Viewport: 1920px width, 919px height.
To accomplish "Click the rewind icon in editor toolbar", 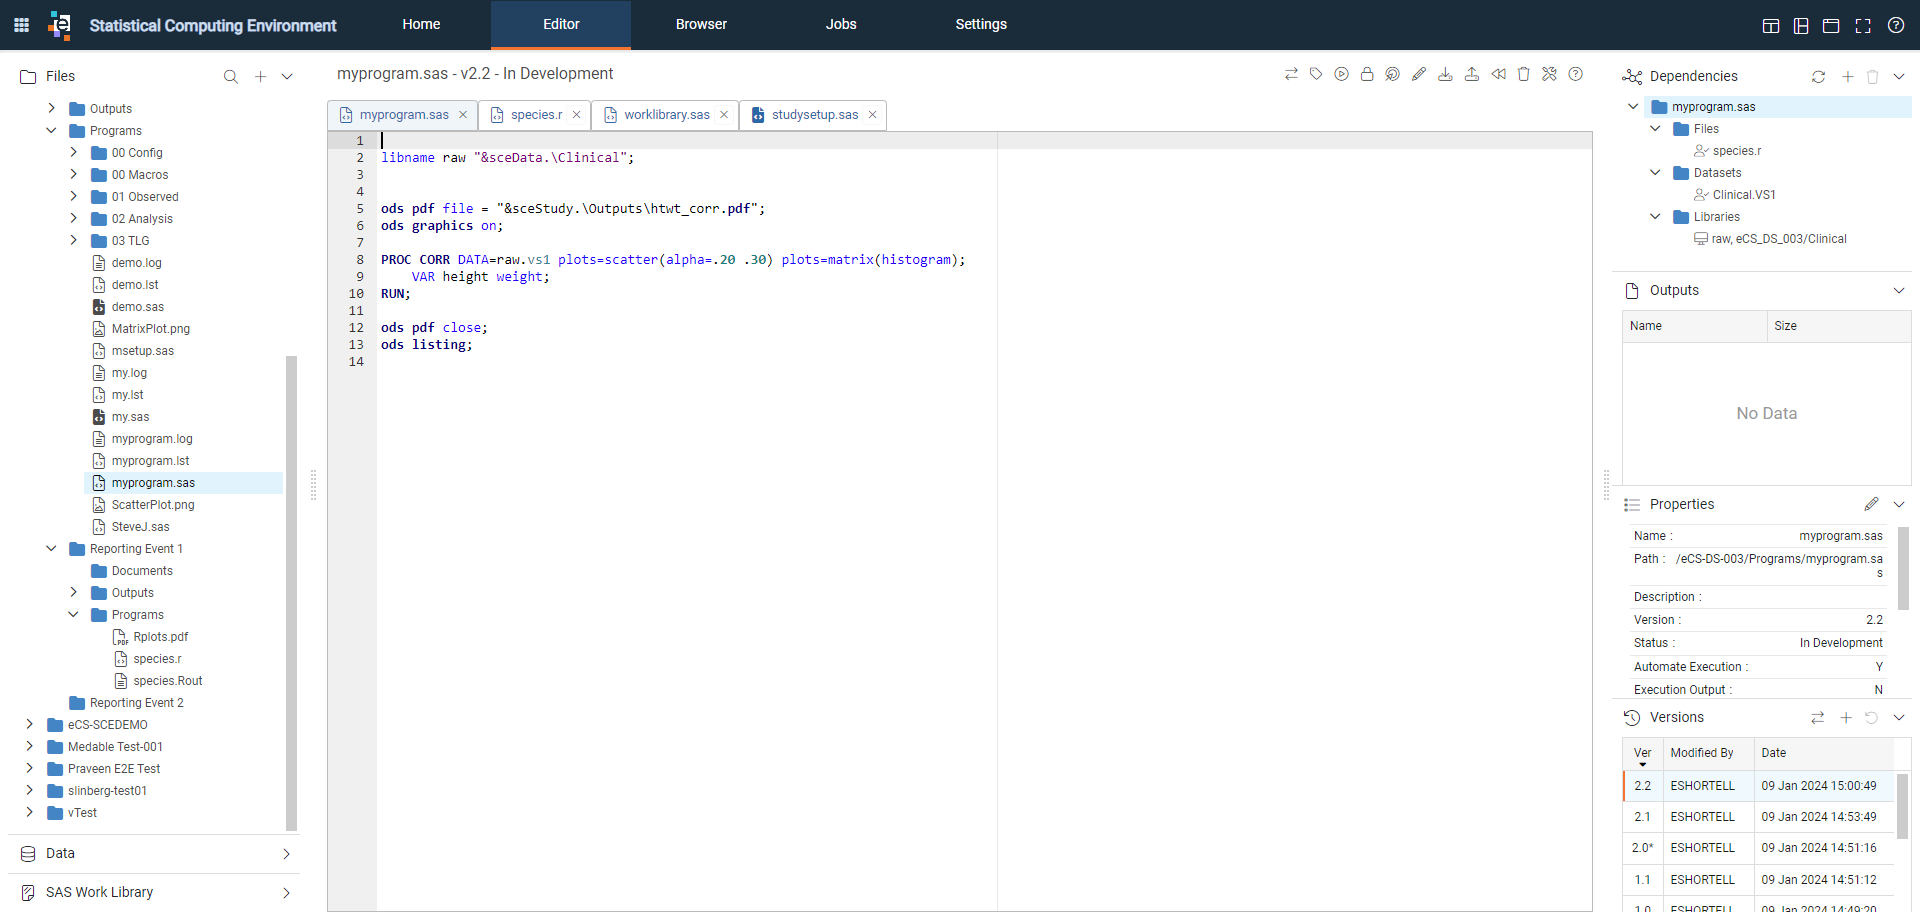I will point(1498,74).
